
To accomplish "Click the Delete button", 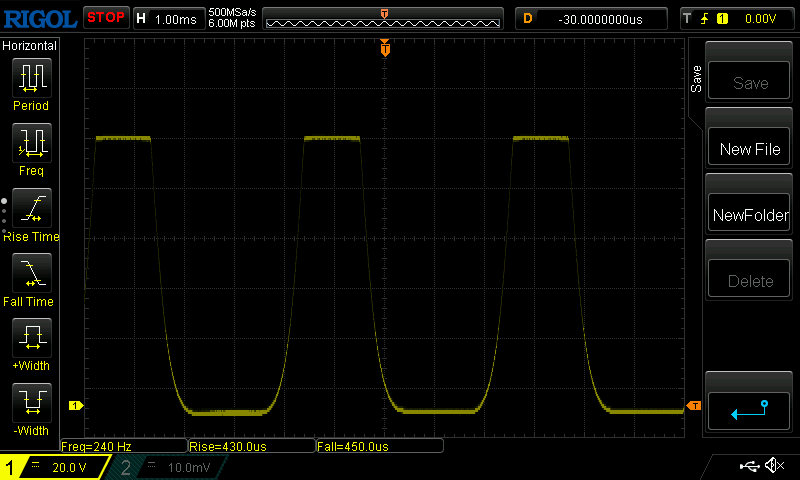I will 748,279.
